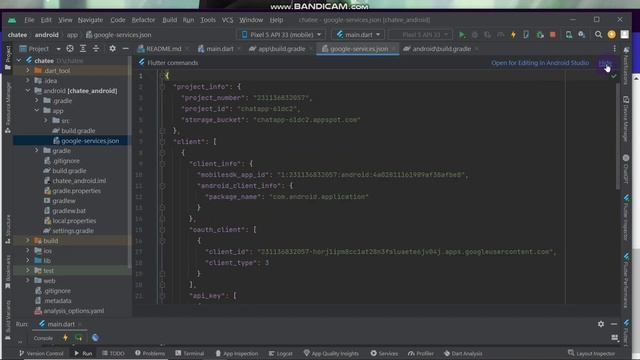
Task: Expand the build folder in tree
Action: coord(28,240)
